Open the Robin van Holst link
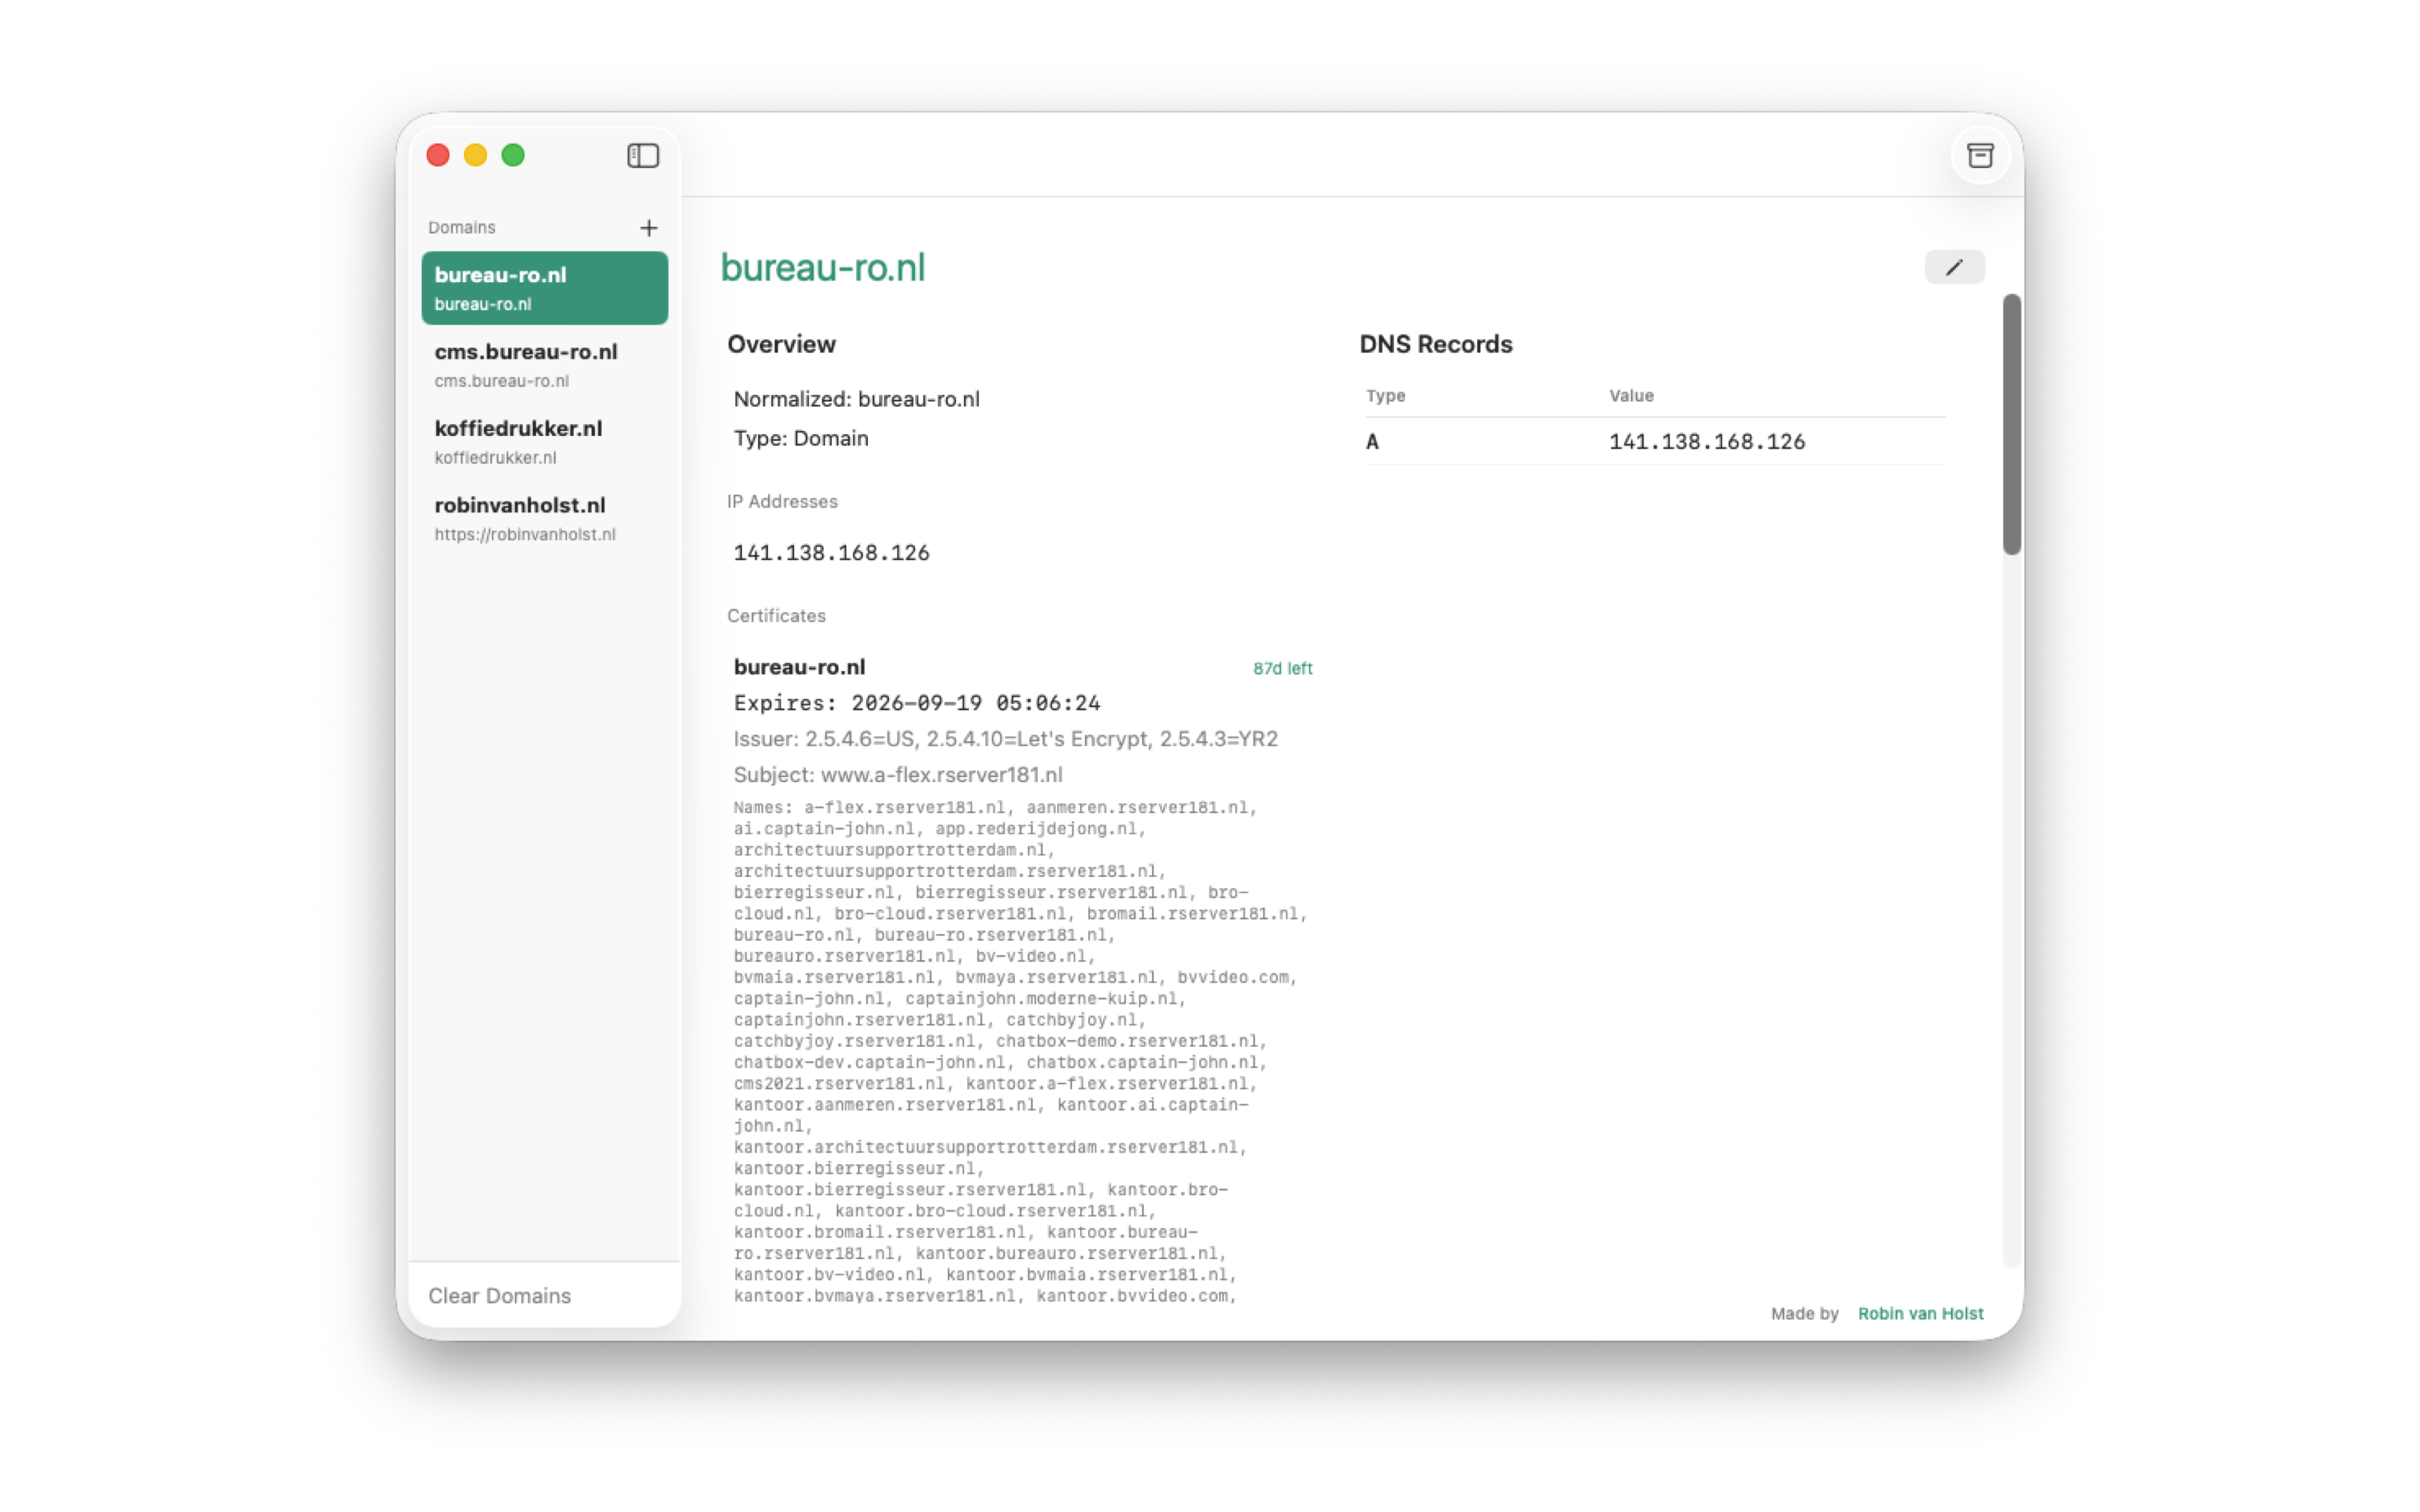Screen dimensions: 2420x1512 (x=1920, y=1313)
